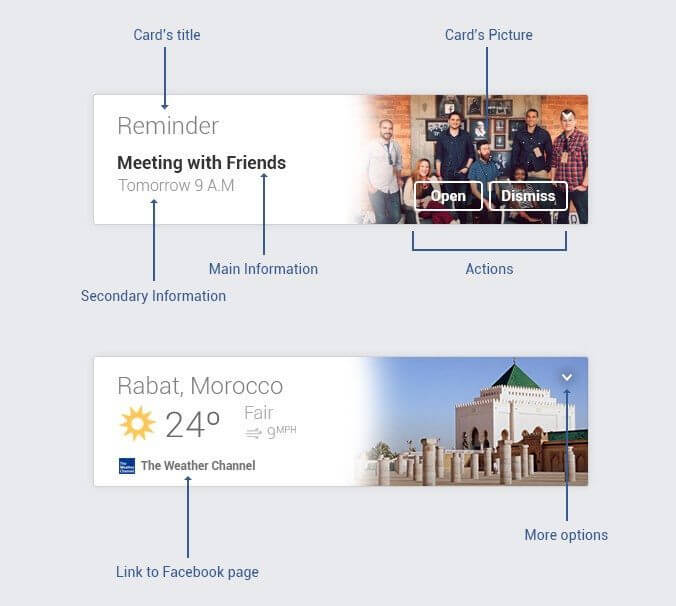This screenshot has height=606, width=676.
Task: Open The Weather Channel link
Action: 198,465
